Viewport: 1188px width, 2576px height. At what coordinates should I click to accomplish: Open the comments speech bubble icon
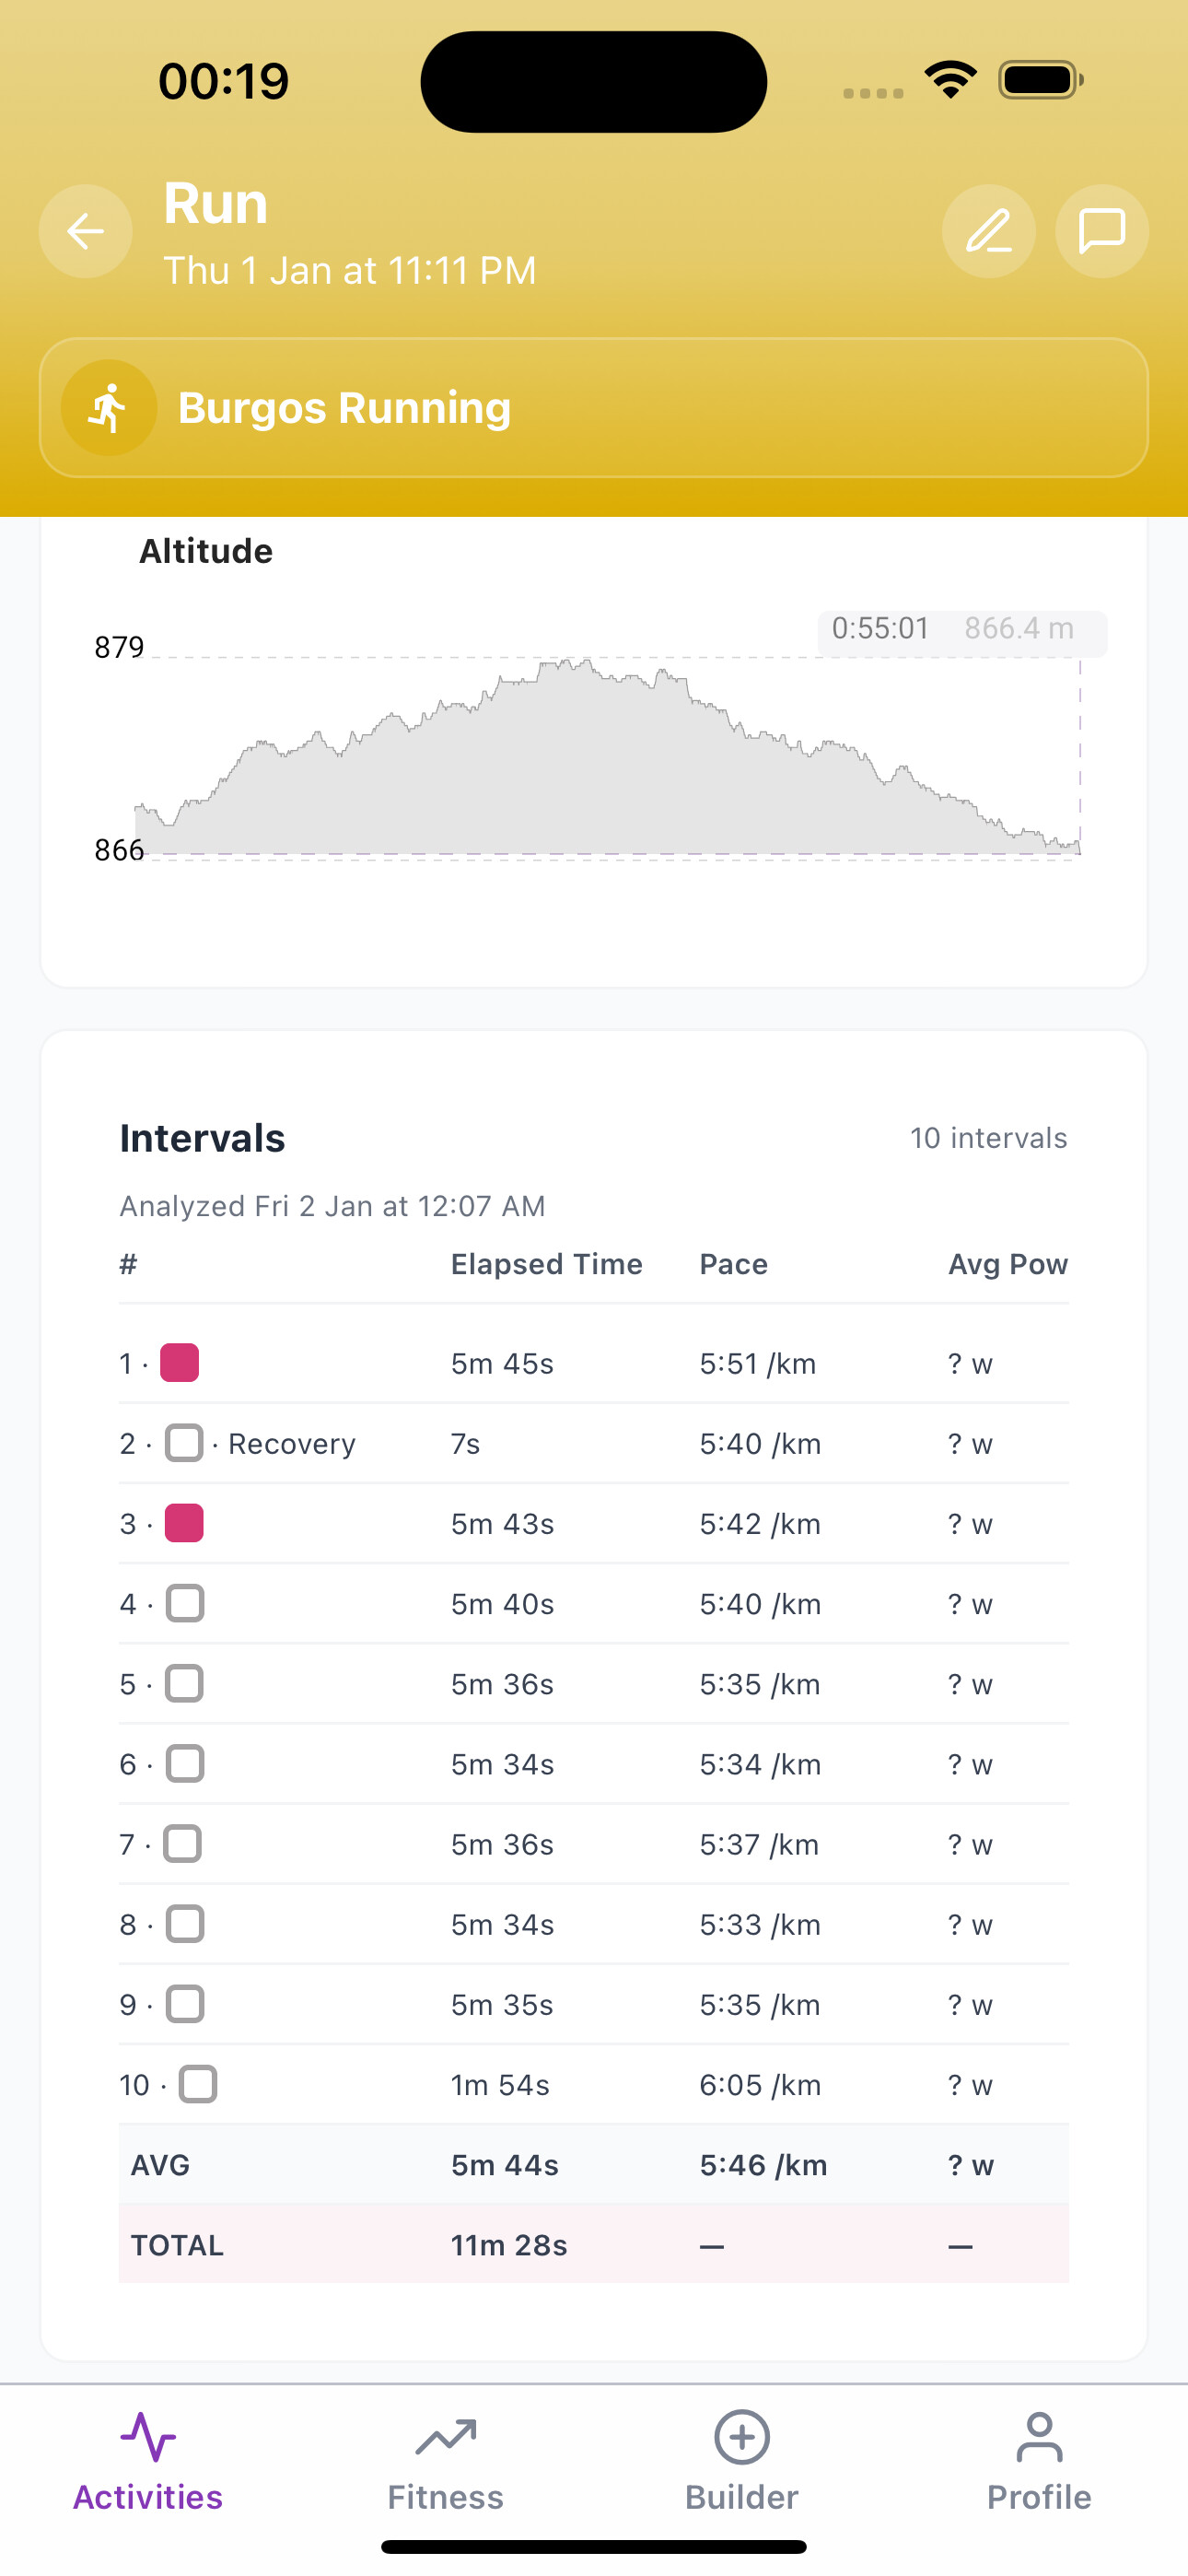click(x=1101, y=231)
